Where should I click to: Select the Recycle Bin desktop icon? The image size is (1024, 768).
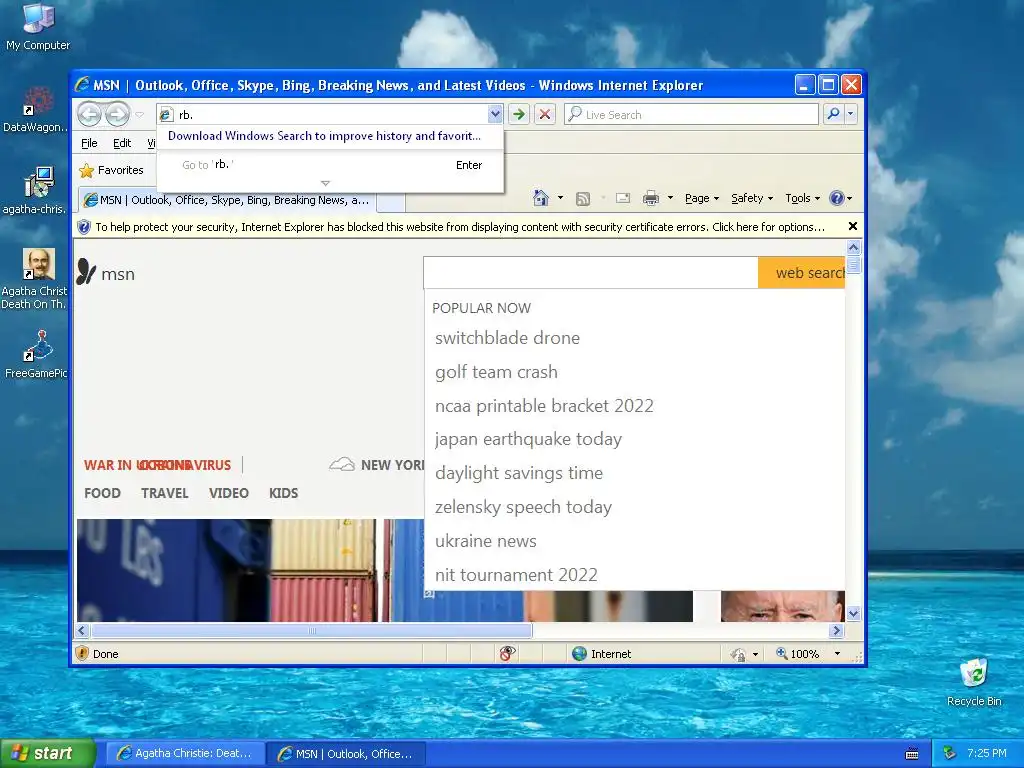coord(974,682)
